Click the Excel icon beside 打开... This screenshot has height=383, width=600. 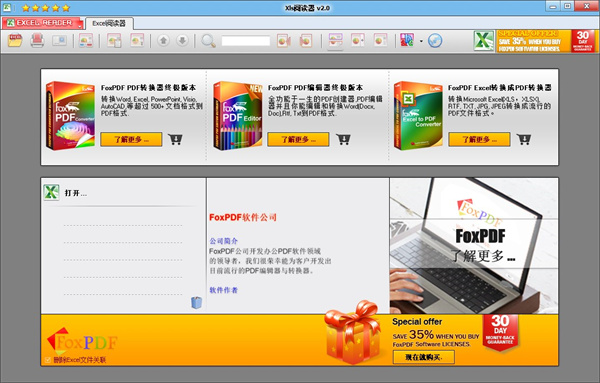point(51,192)
